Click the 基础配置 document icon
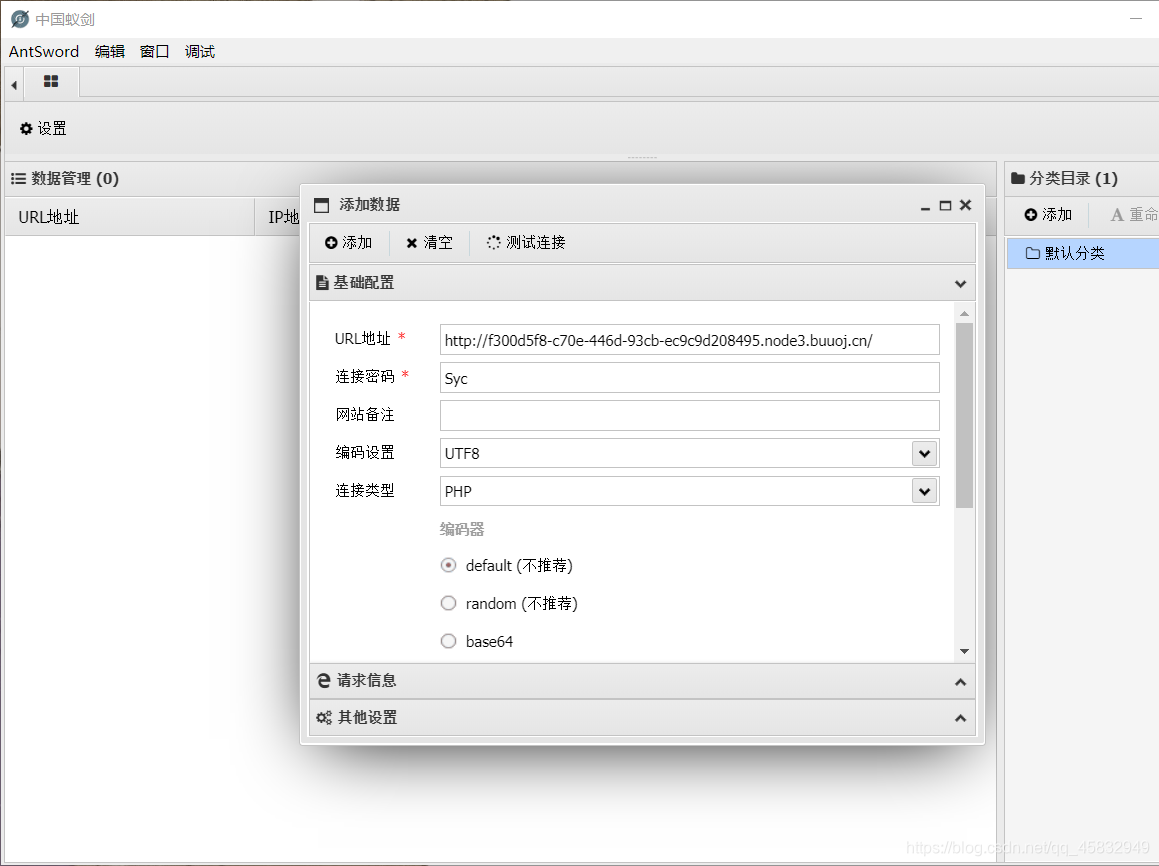 coord(322,282)
